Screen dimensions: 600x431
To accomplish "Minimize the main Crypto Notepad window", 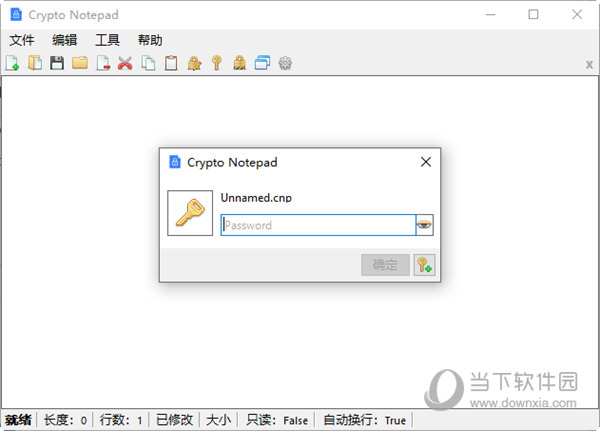I will [x=491, y=15].
